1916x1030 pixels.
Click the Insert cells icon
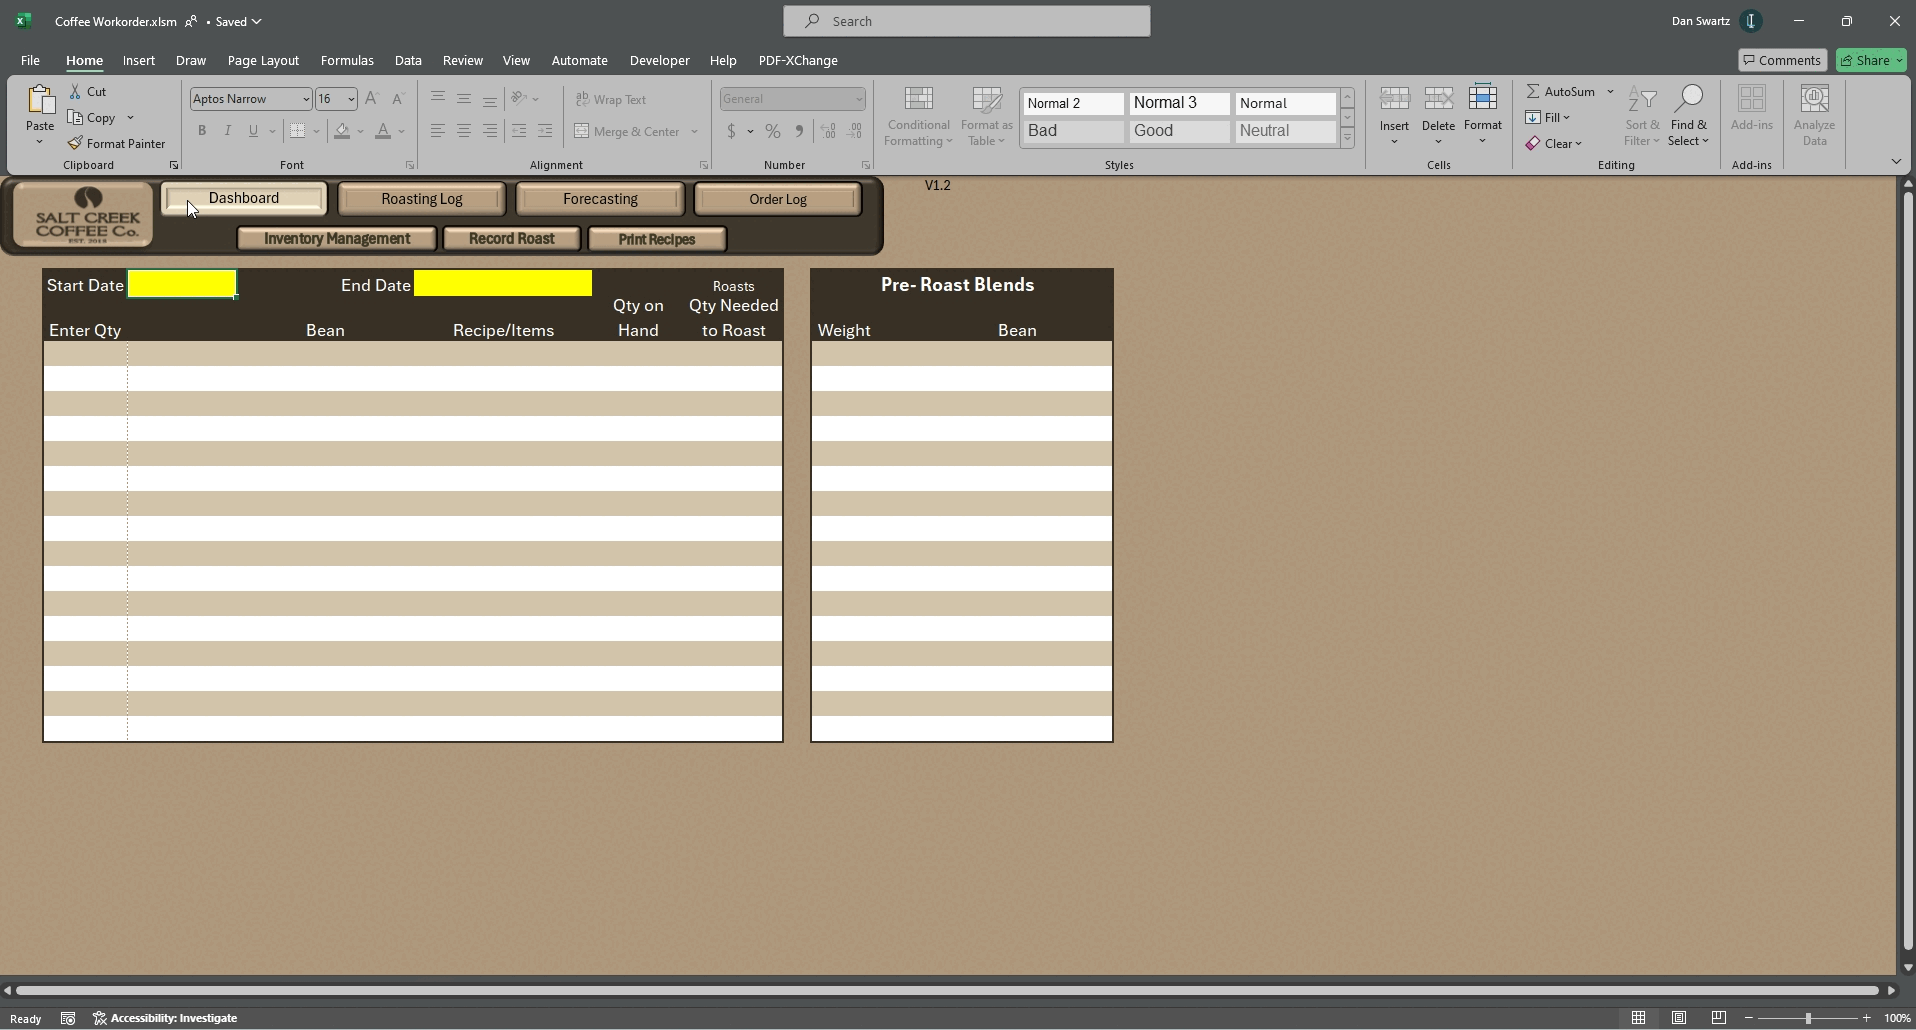[1394, 99]
